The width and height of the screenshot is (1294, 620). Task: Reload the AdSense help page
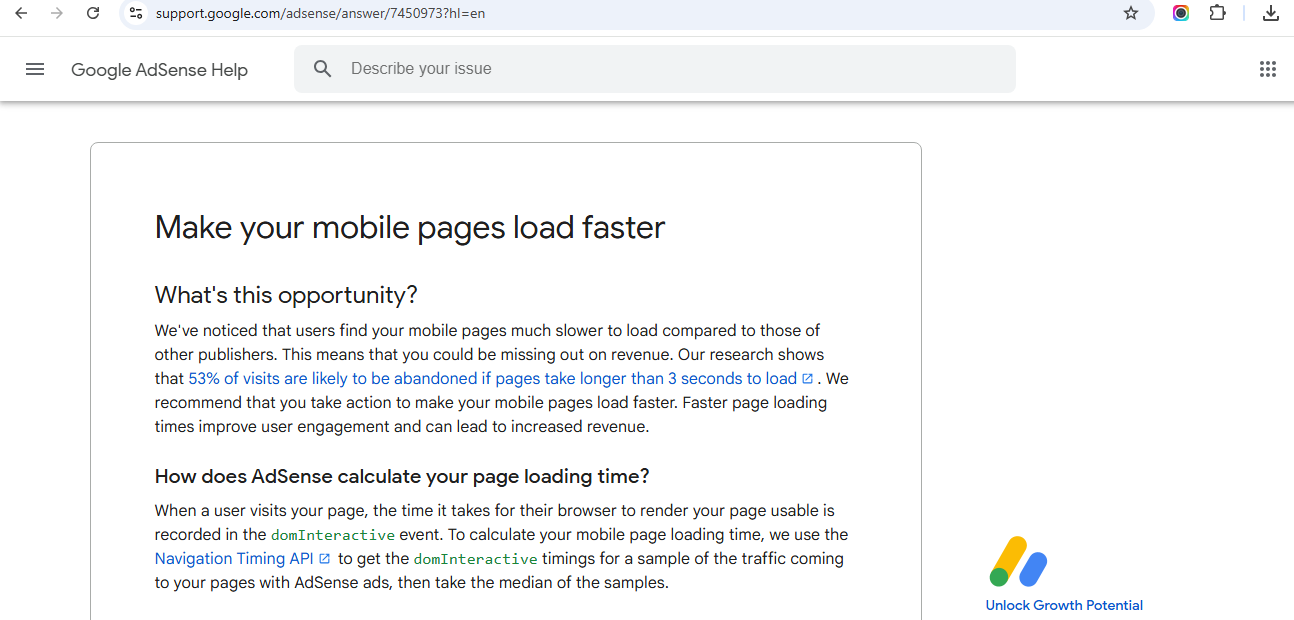pos(93,13)
